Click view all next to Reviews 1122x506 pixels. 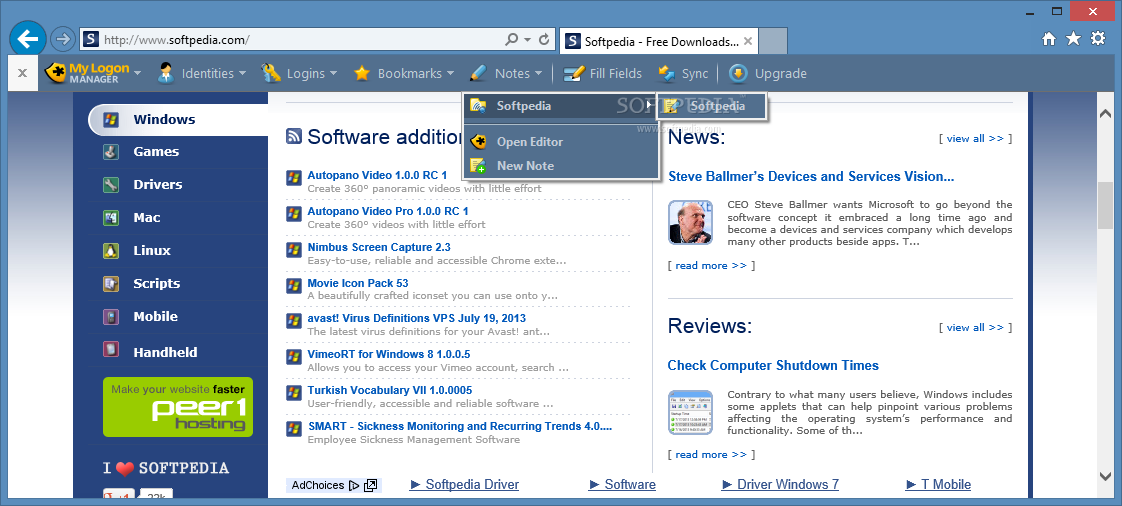pyautogui.click(x=975, y=328)
